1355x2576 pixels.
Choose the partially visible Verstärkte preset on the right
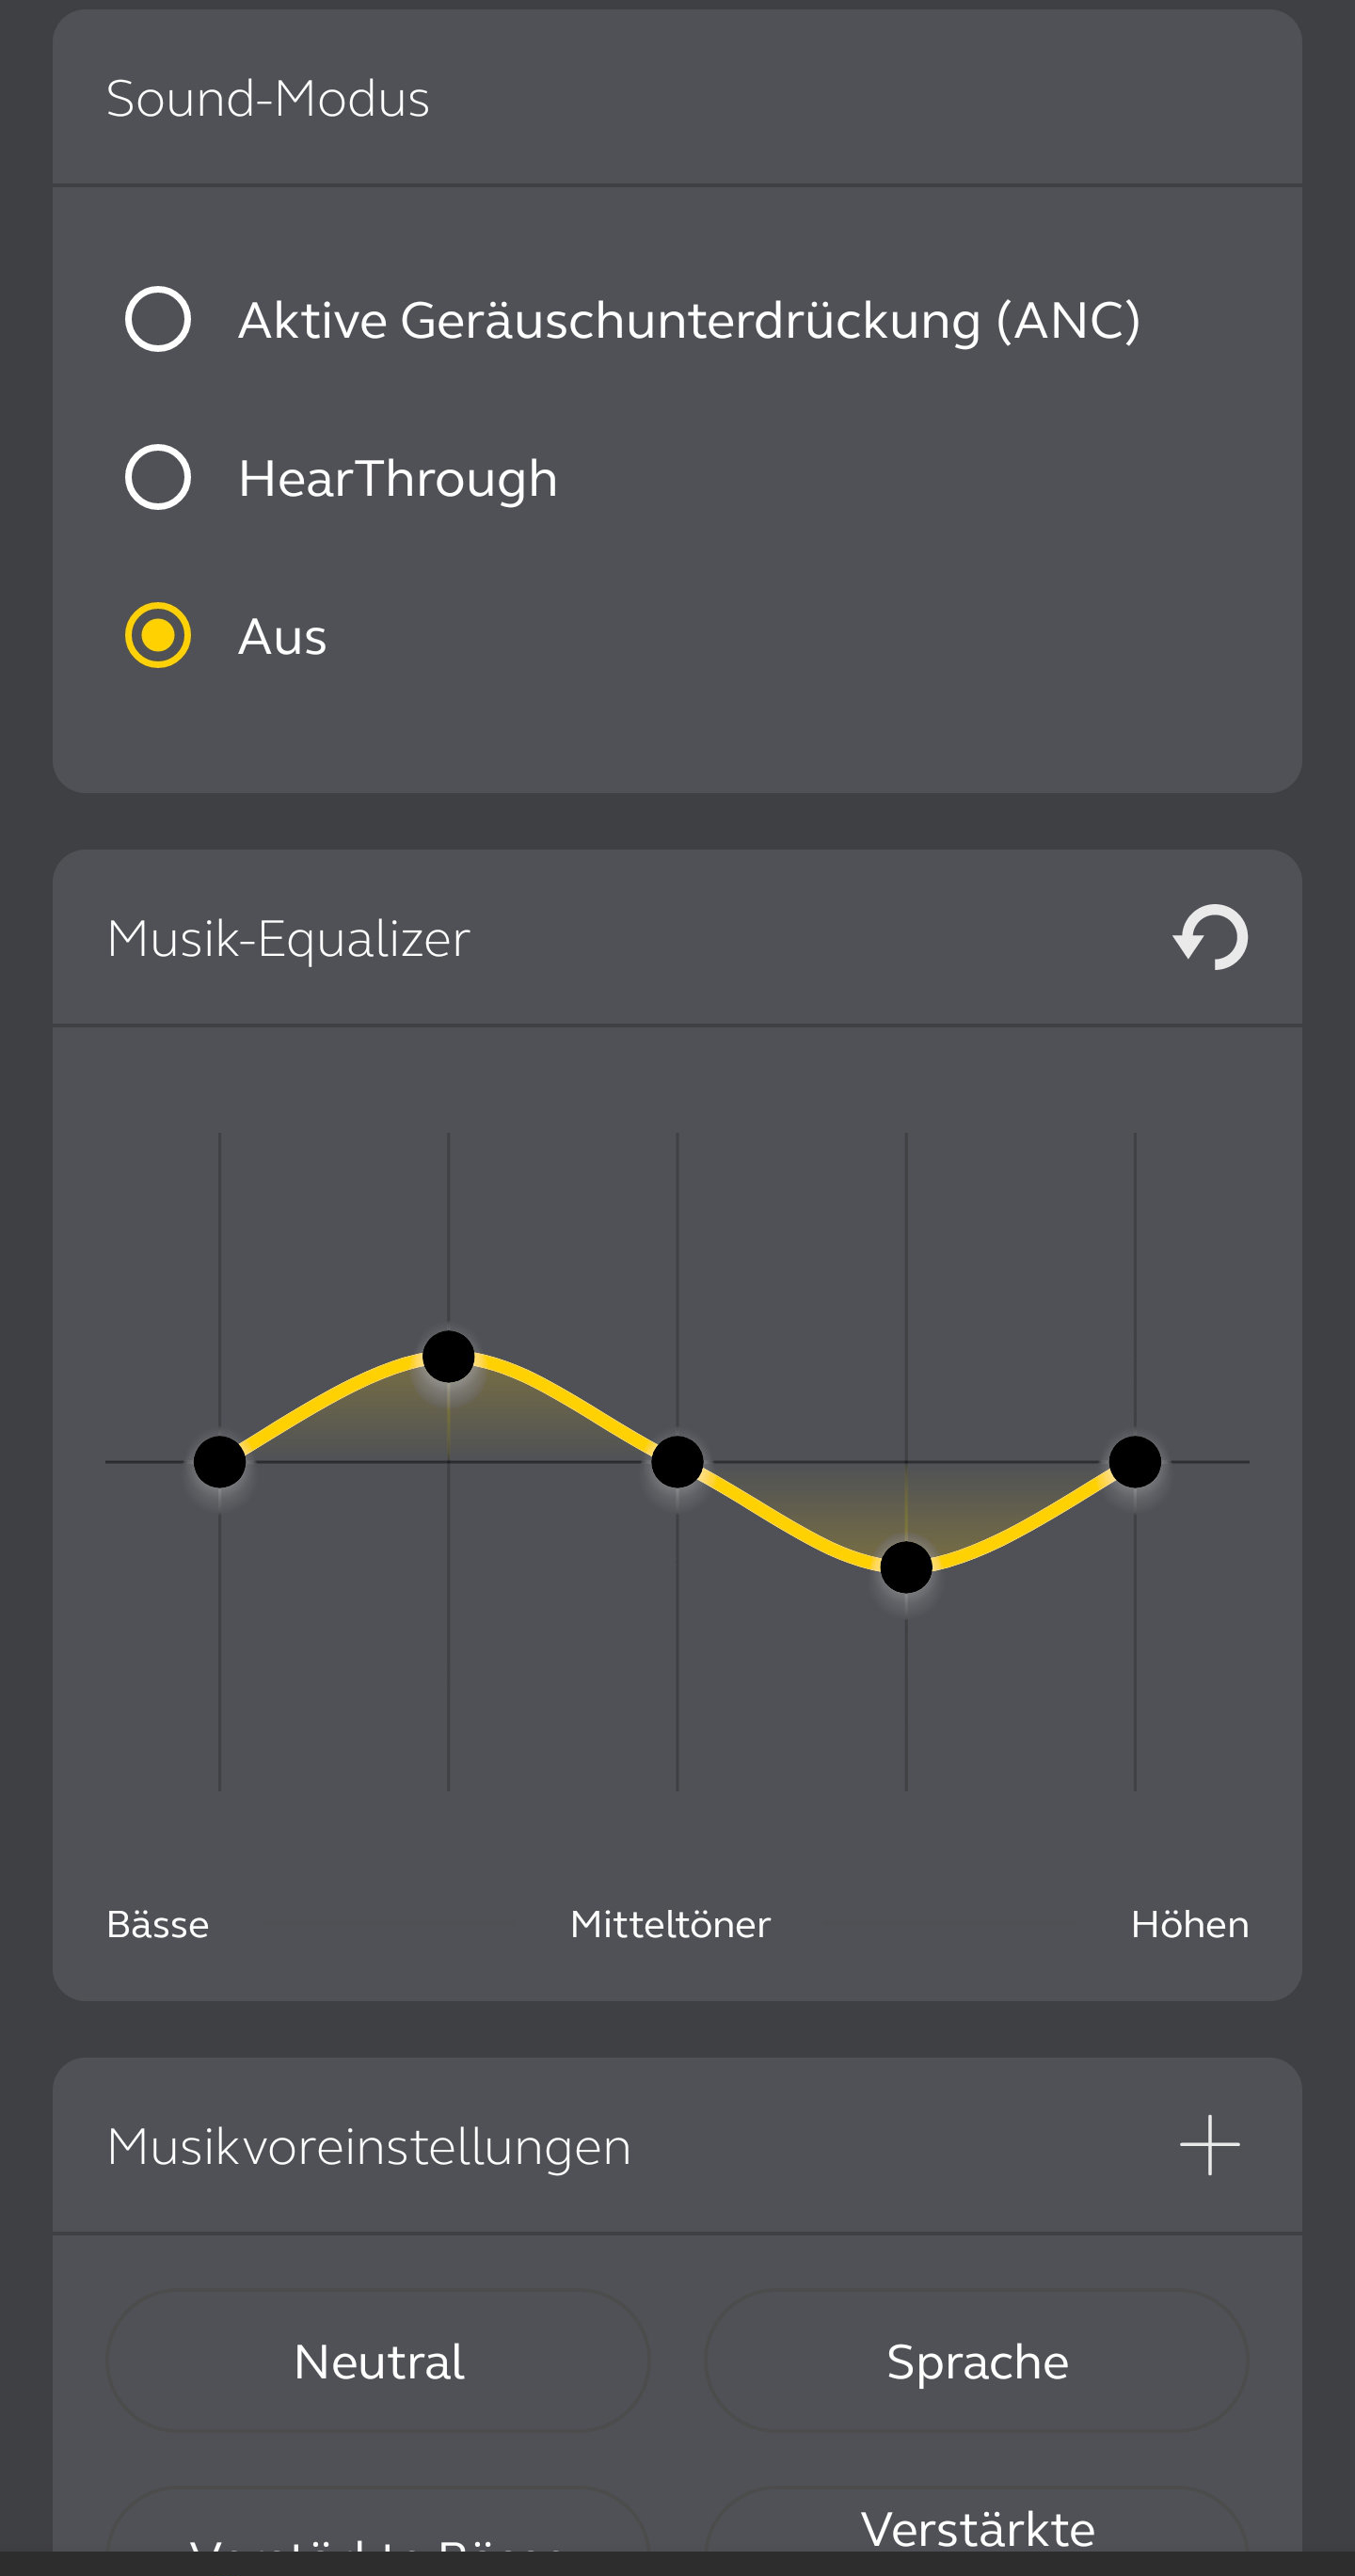coord(977,2525)
